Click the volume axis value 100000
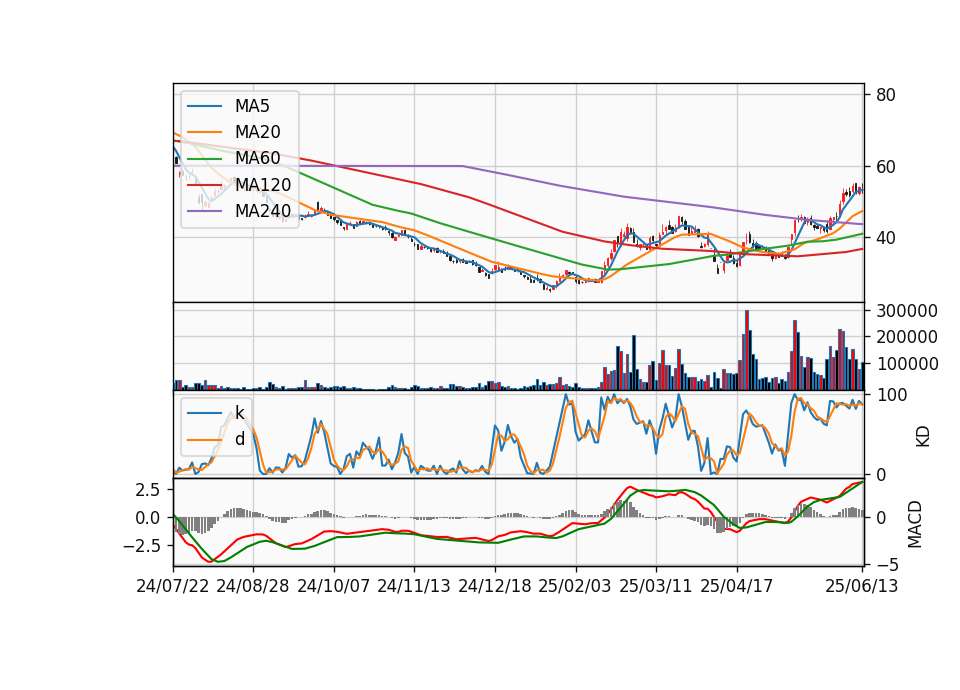Image resolution: width=960 pixels, height=690 pixels. pyautogui.click(x=907, y=364)
